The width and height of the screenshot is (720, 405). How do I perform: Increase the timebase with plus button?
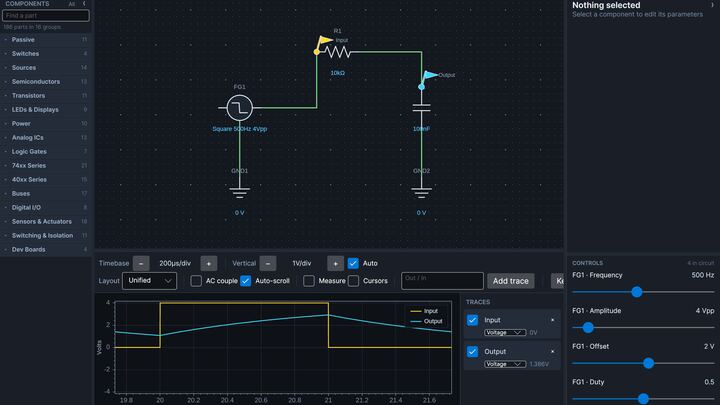click(209, 264)
